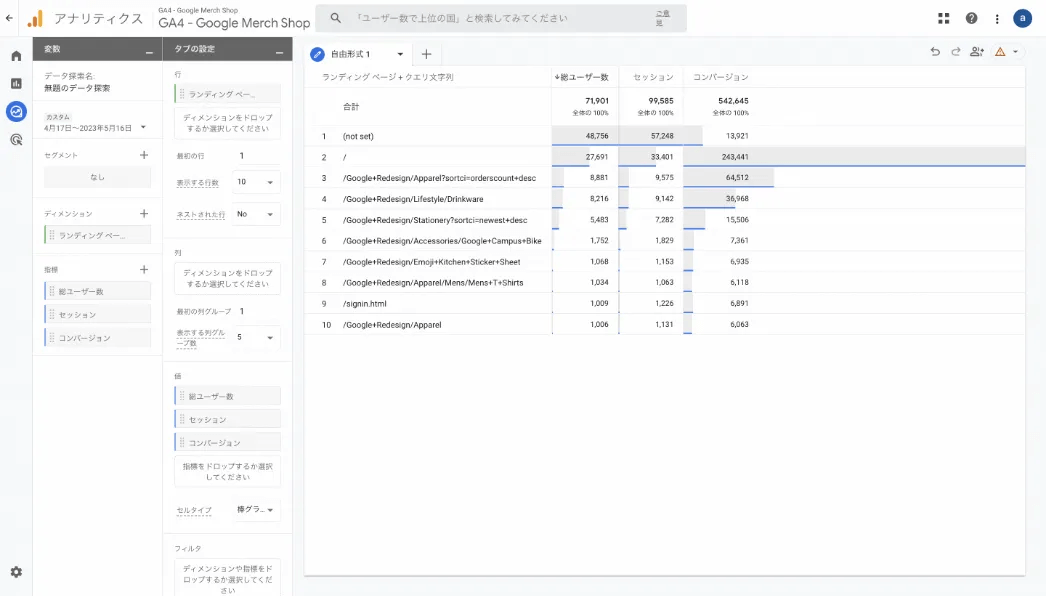Select ランディング ペー... chip in 行 section
1046x596 pixels.
click(x=227, y=94)
